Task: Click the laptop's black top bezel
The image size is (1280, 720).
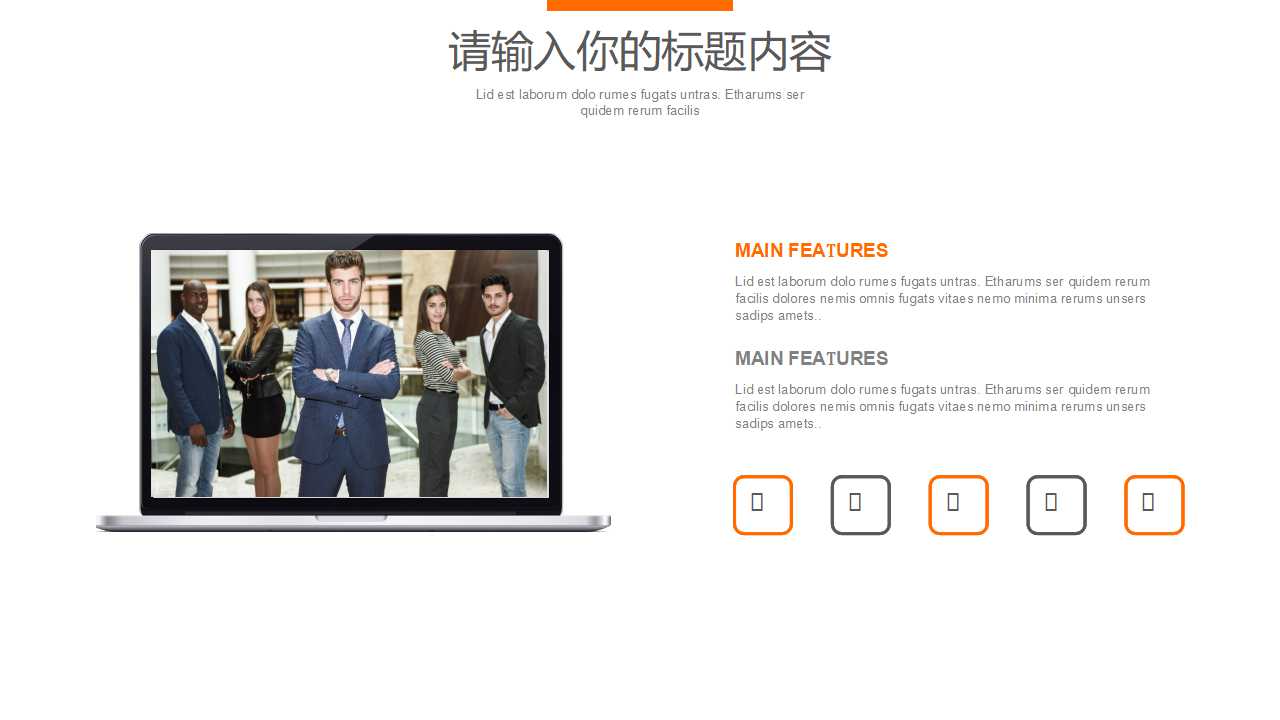Action: tap(350, 241)
